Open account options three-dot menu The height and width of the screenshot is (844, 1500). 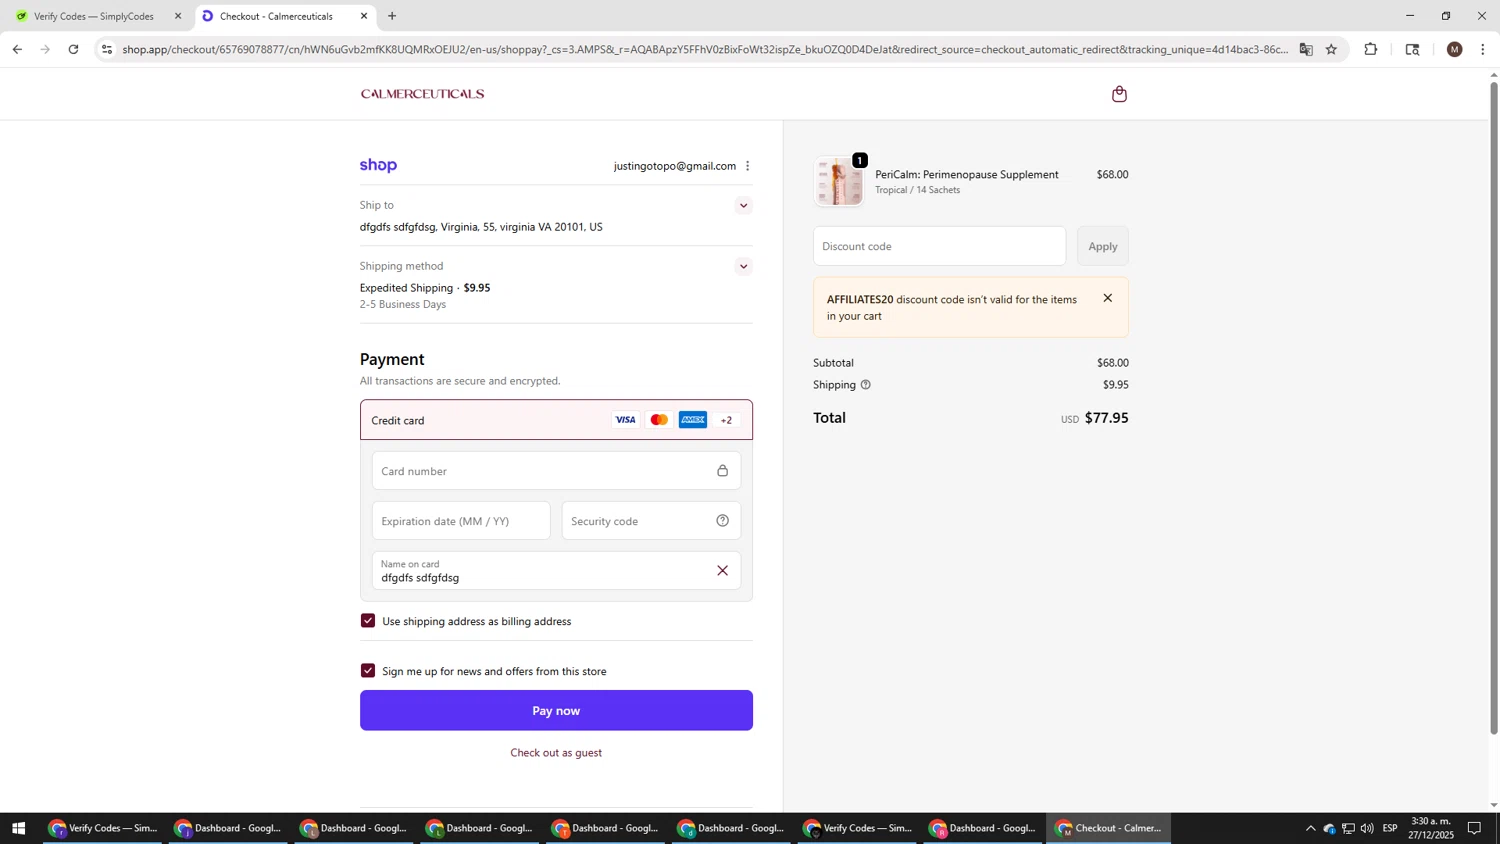coord(747,166)
